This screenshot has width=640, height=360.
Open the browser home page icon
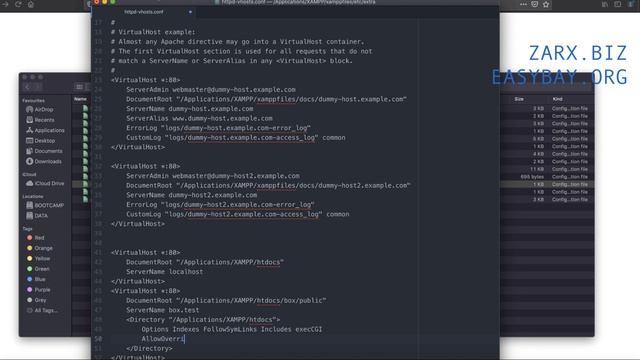coord(31,4)
